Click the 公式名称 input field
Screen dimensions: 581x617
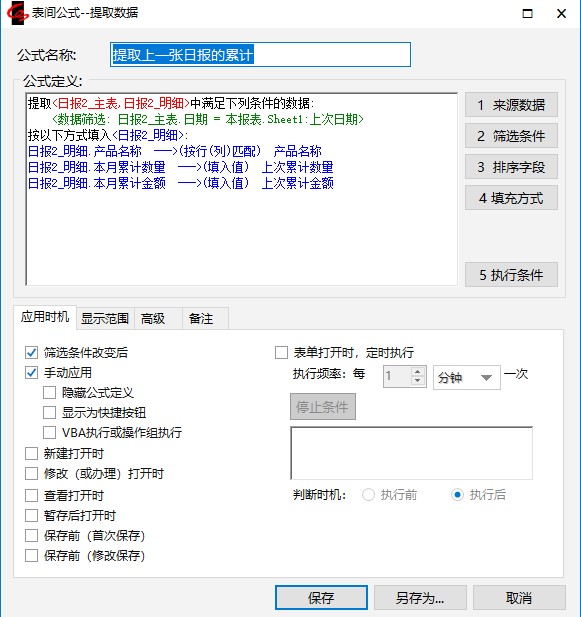260,54
